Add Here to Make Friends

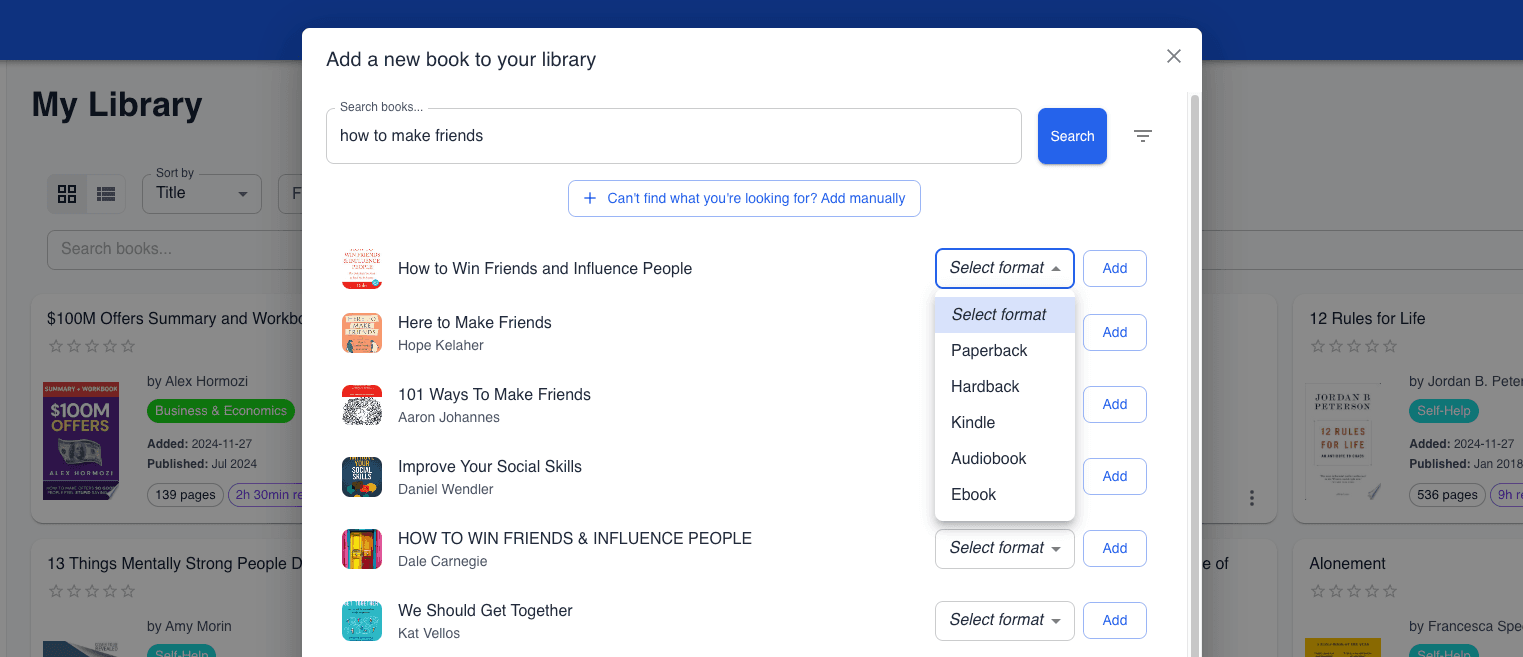[1114, 332]
